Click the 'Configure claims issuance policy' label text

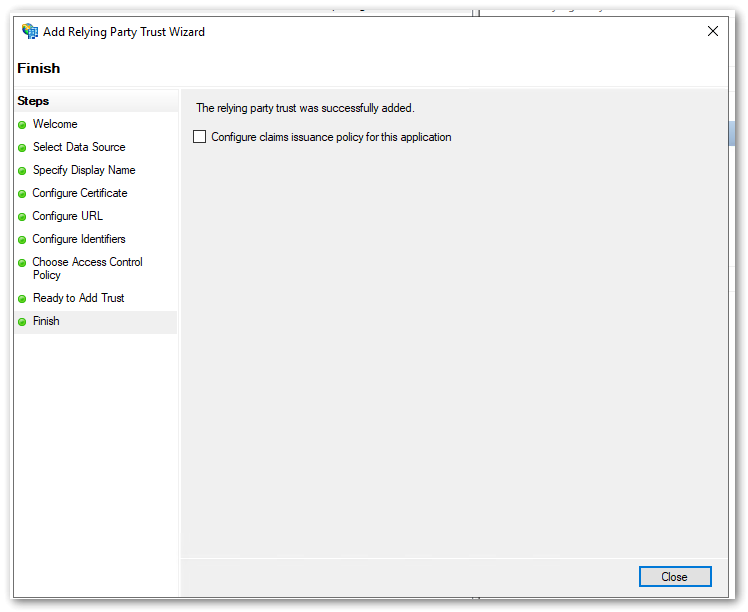(x=331, y=137)
